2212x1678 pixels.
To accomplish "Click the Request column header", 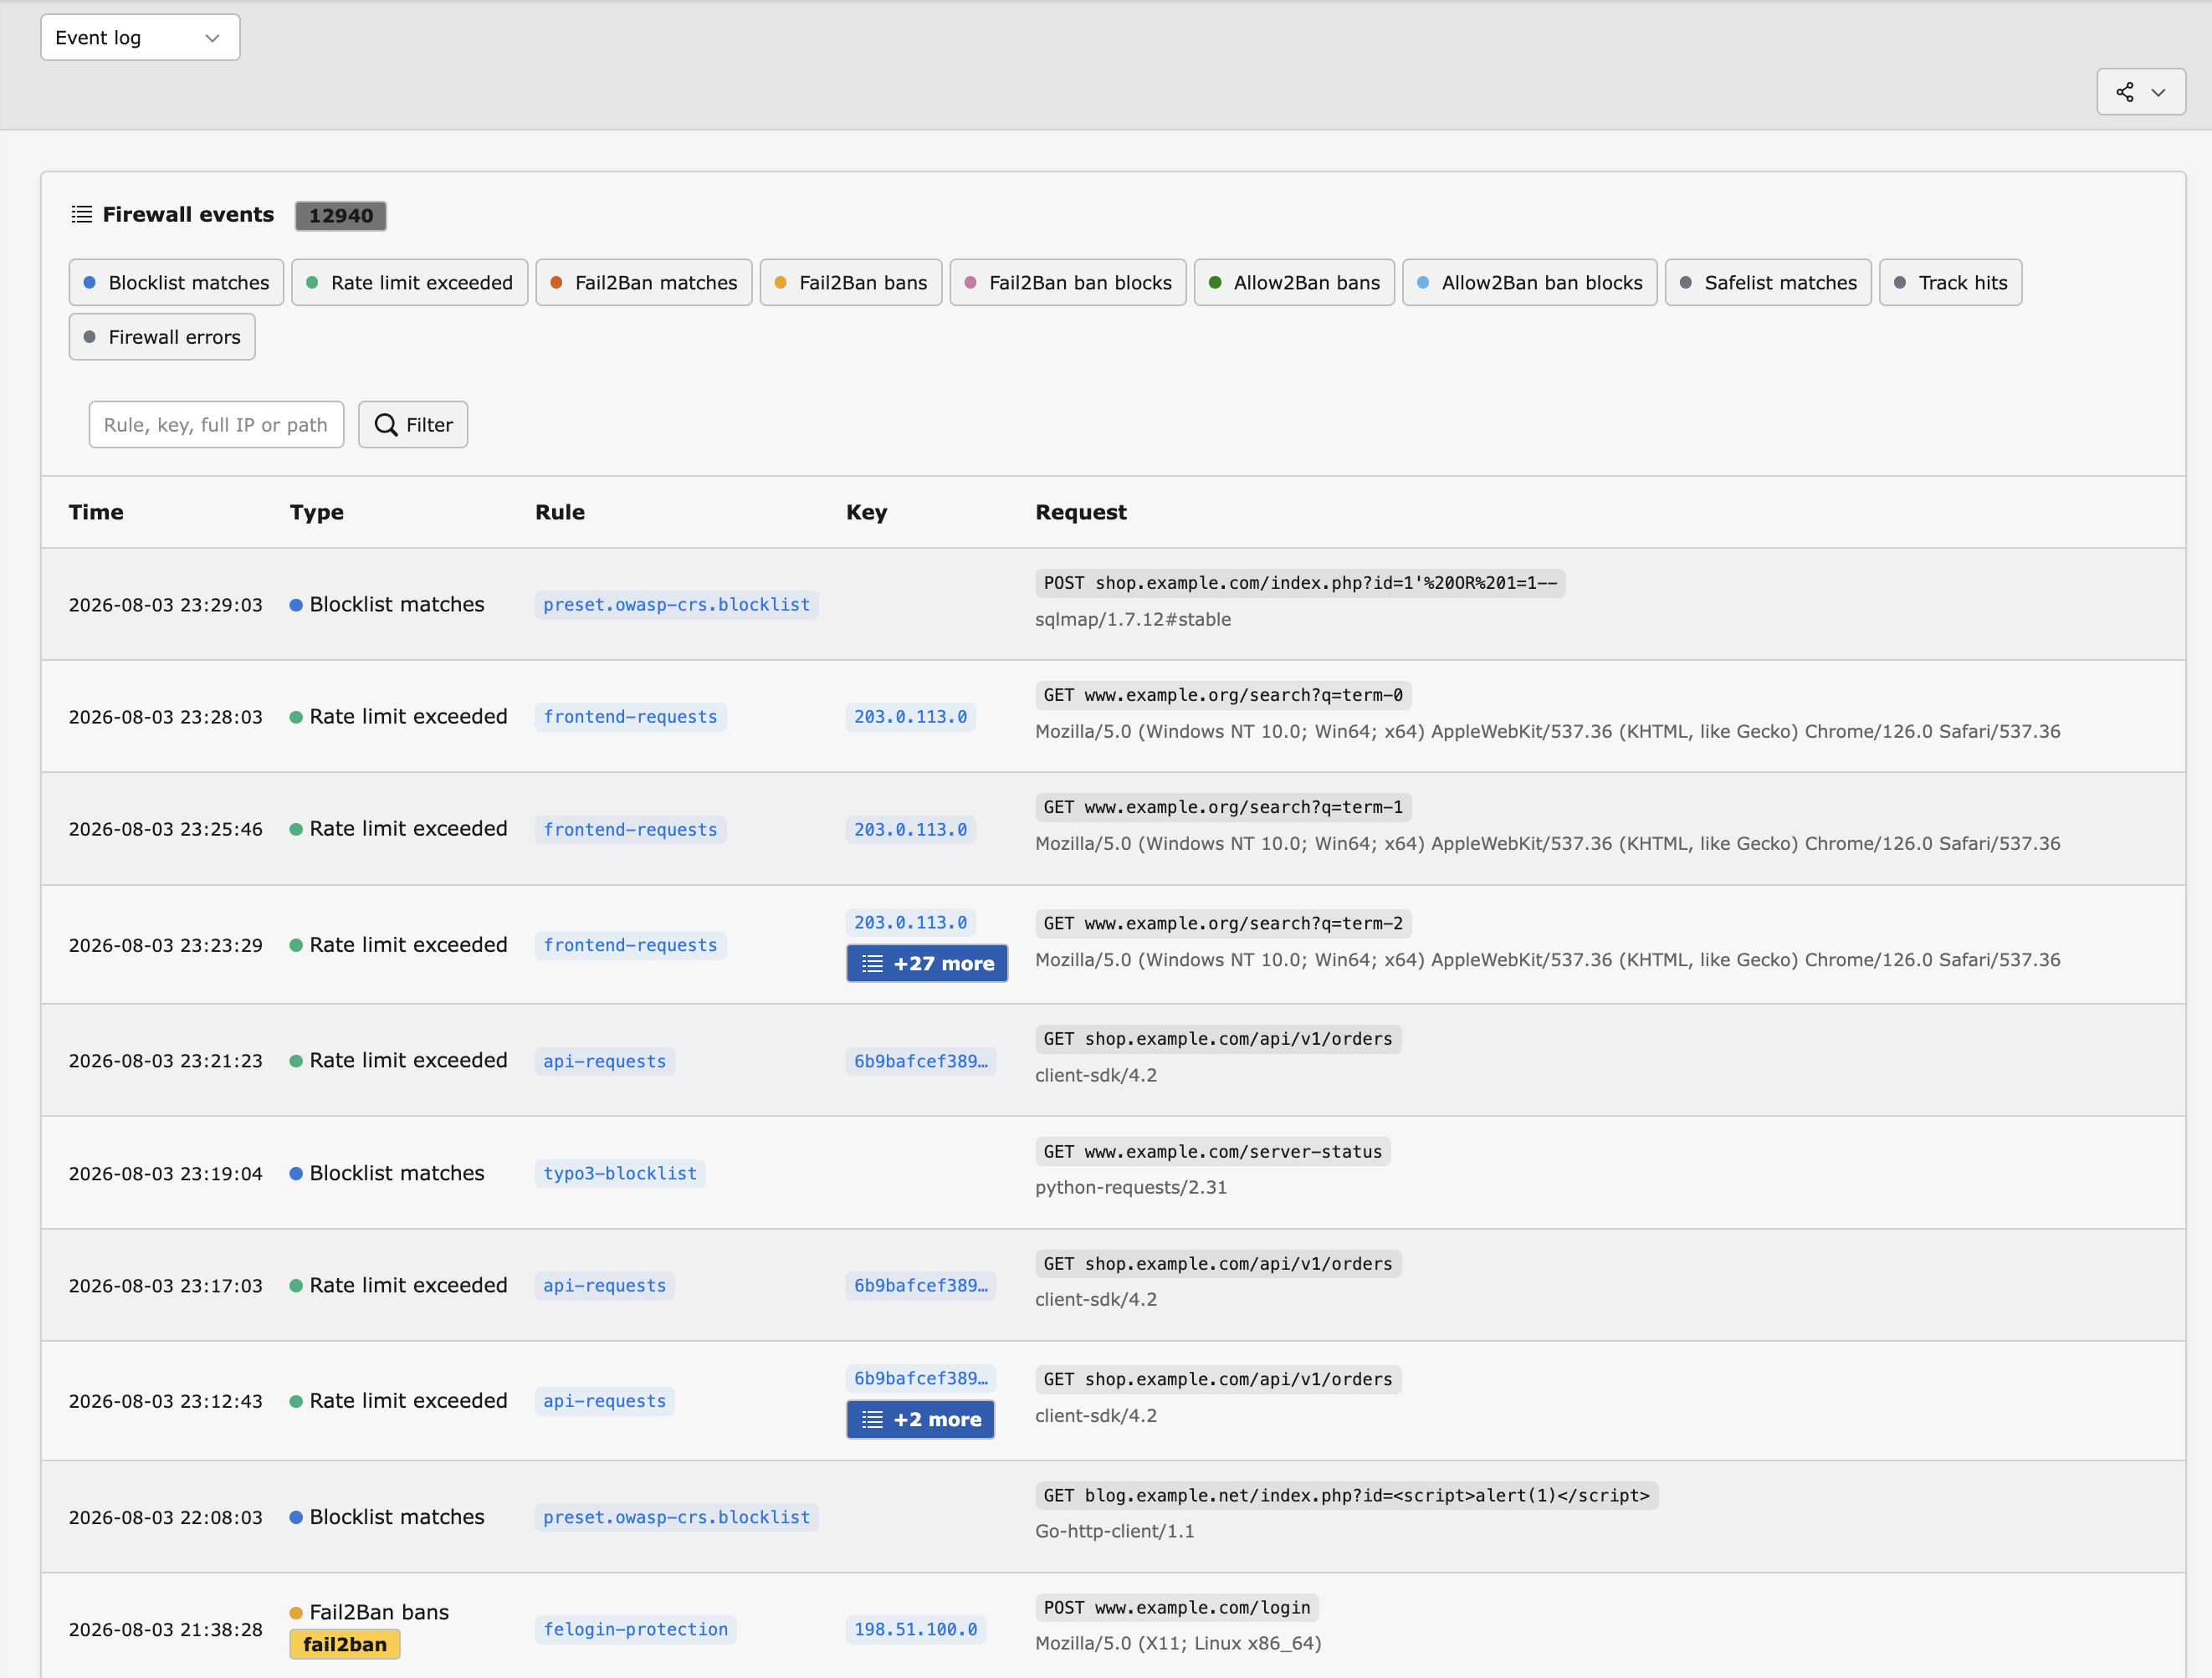I will (1081, 512).
